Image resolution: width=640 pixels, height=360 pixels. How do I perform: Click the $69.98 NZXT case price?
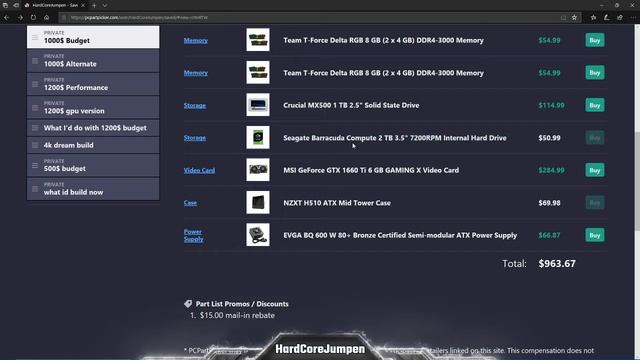point(549,203)
